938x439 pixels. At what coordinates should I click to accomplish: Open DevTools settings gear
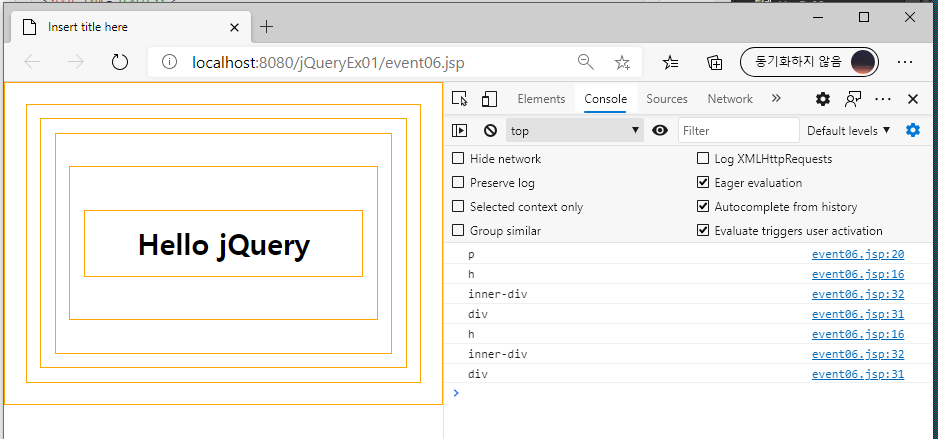coord(823,99)
